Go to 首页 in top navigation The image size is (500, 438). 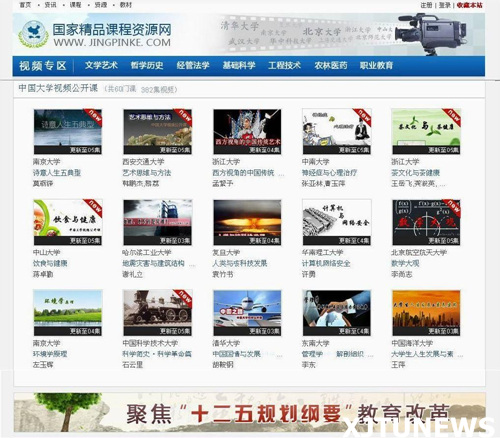point(25,5)
